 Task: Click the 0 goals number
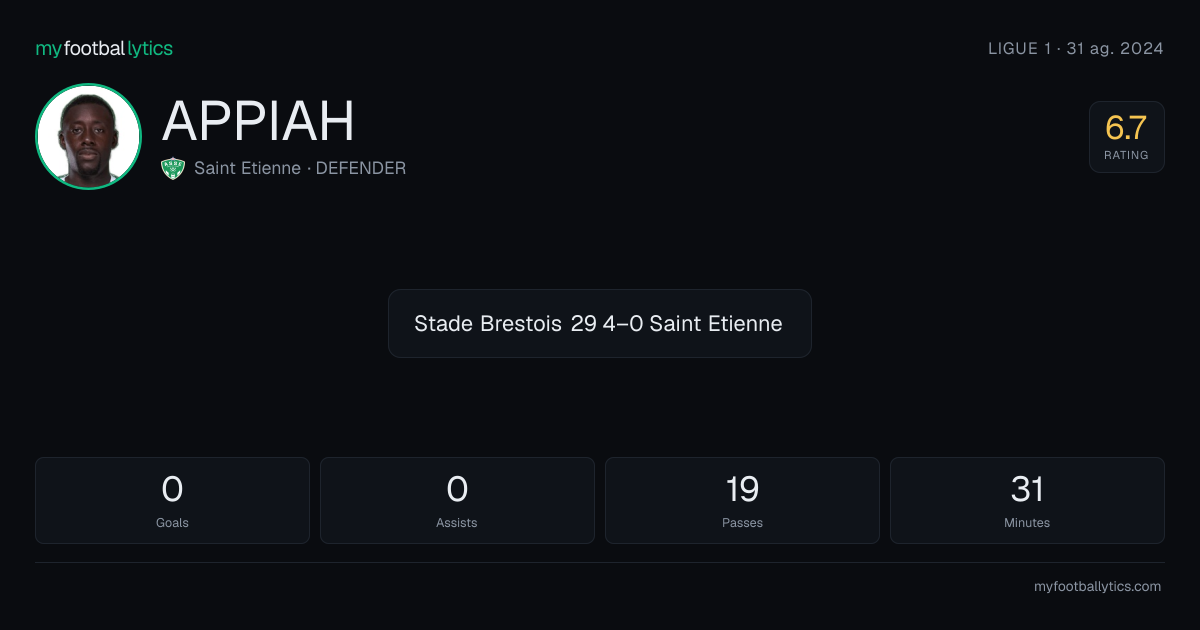click(172, 489)
